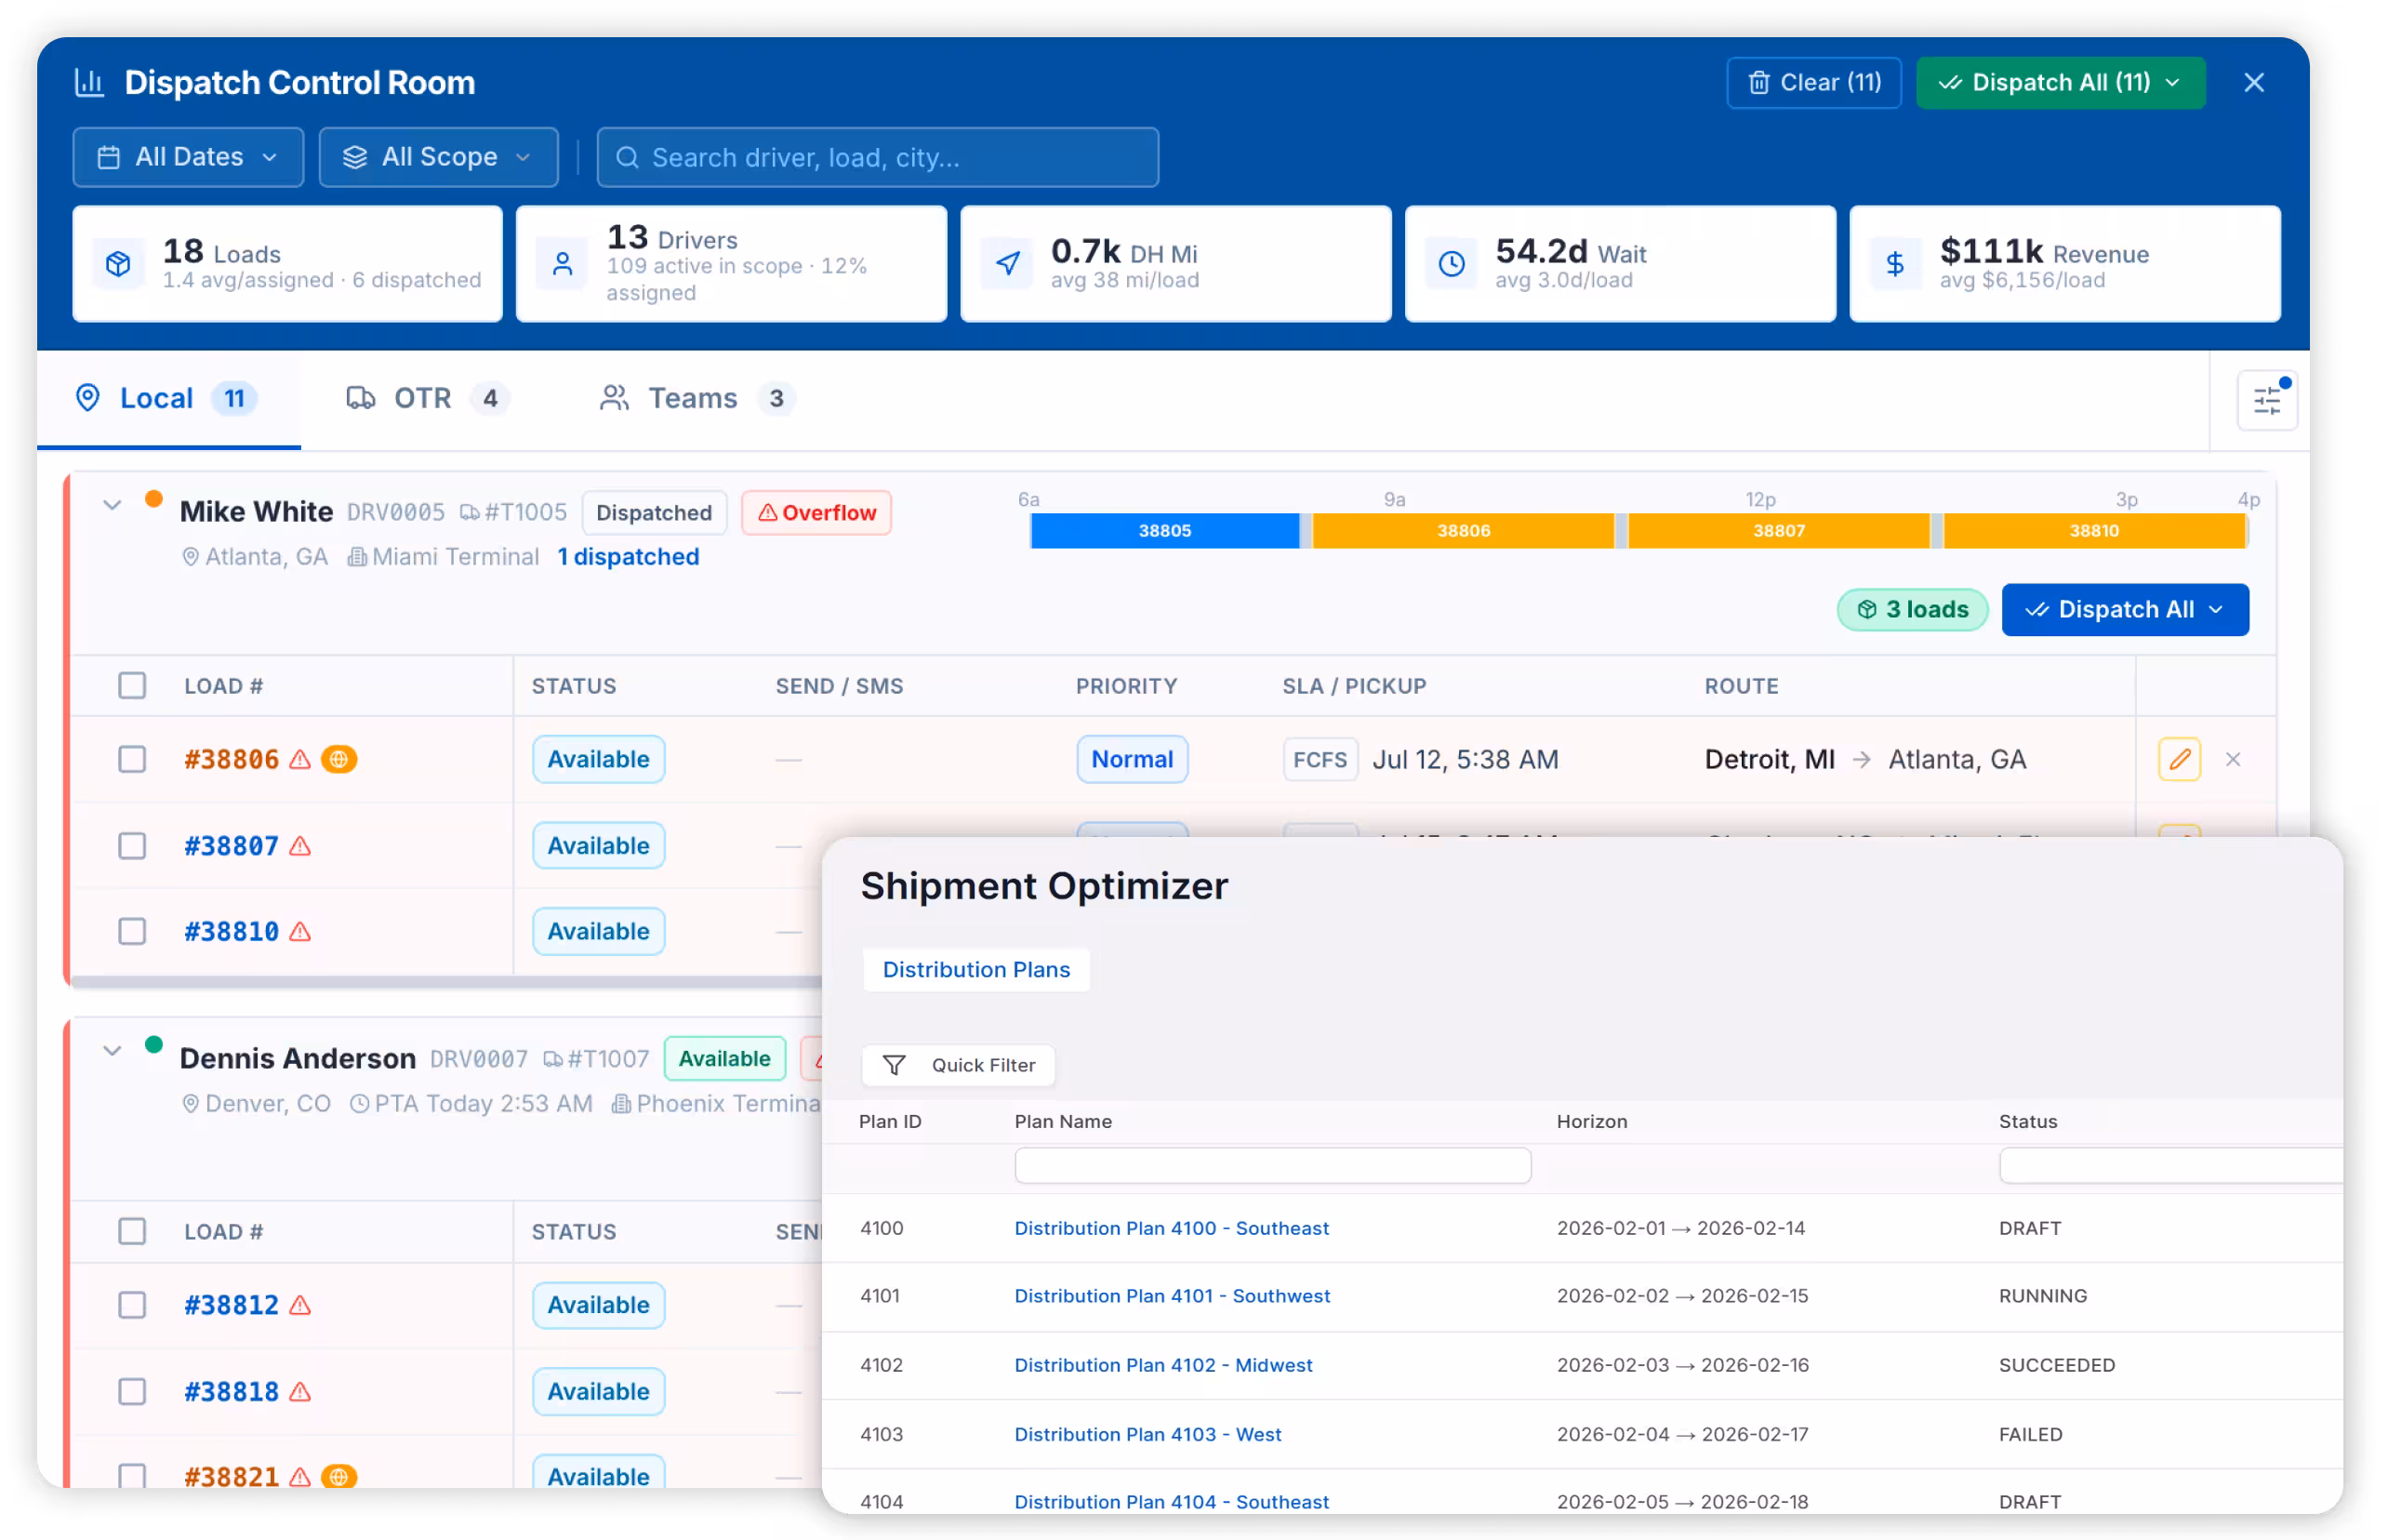Click the clock icon beside PTA Today 2:53 AM

(x=359, y=1104)
